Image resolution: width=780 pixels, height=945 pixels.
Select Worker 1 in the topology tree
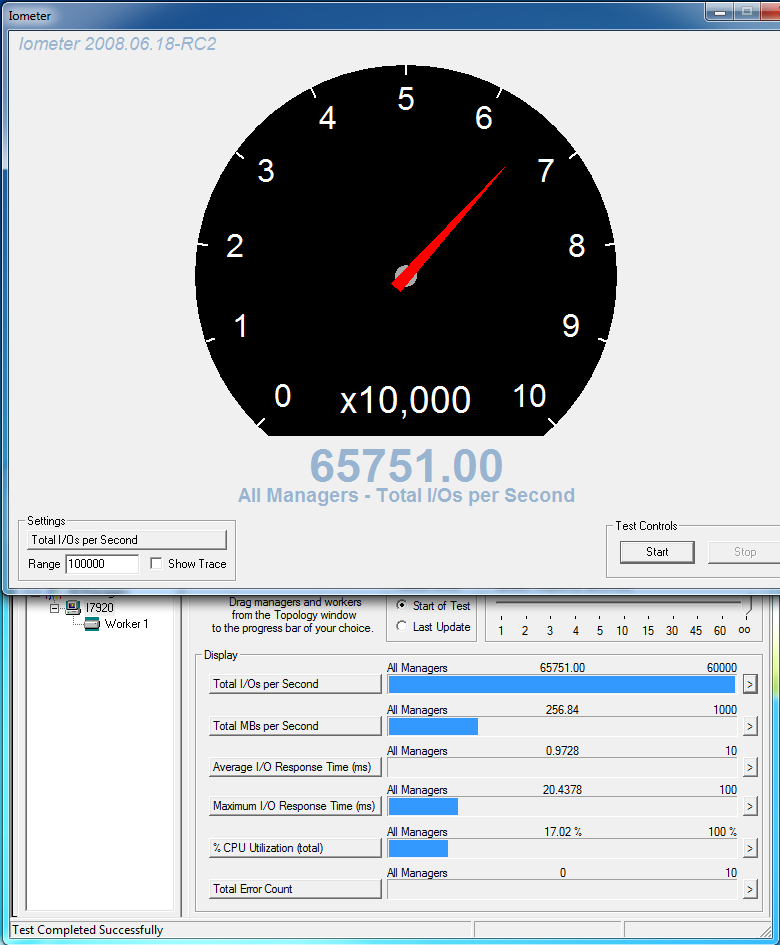127,624
